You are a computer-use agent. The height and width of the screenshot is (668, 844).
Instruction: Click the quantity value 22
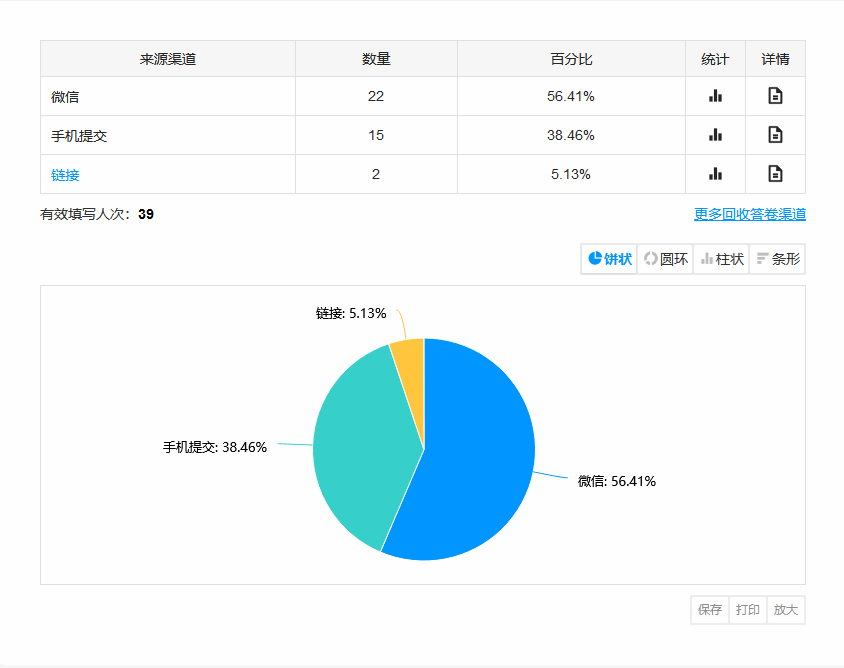coord(376,96)
